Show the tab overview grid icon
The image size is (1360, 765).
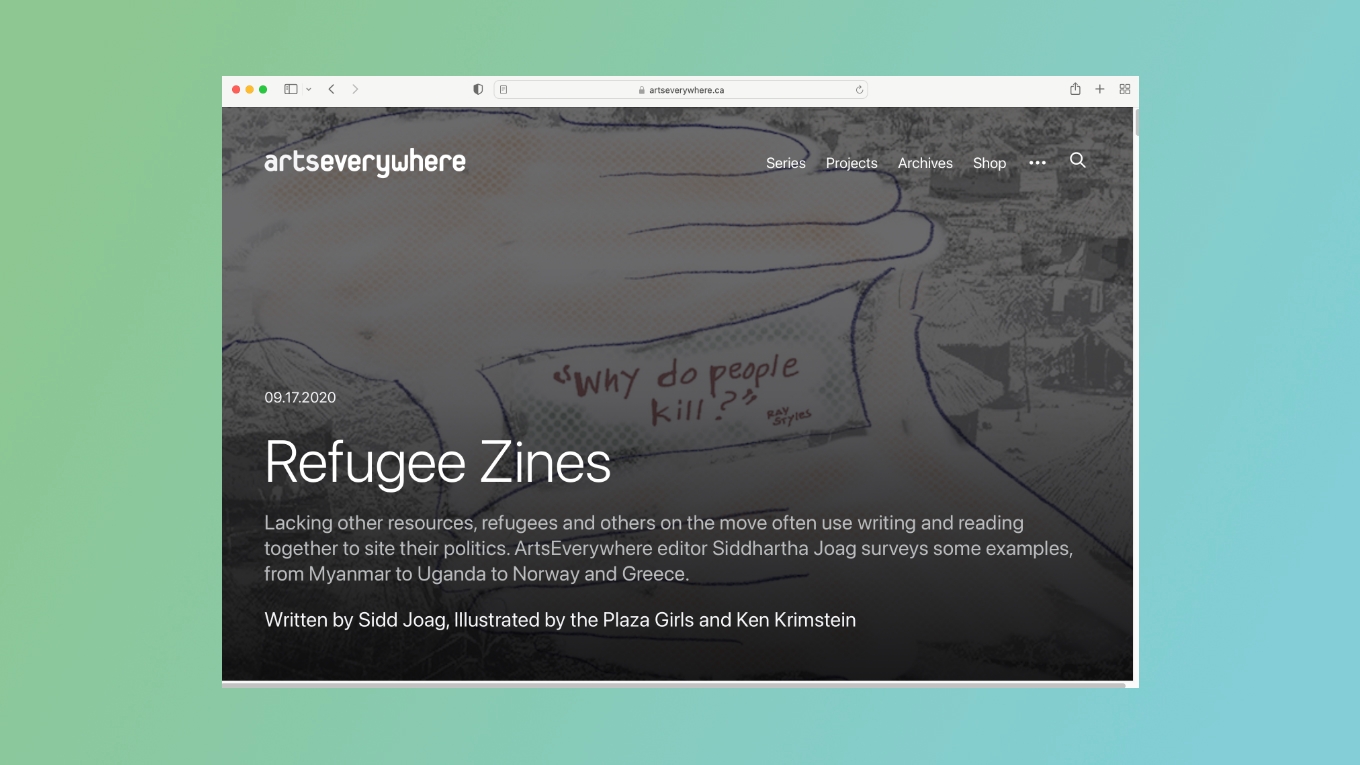(1125, 89)
